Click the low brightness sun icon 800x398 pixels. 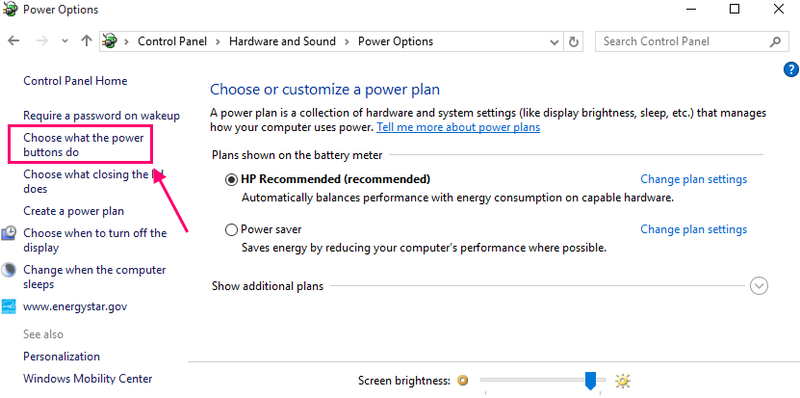pyautogui.click(x=463, y=380)
